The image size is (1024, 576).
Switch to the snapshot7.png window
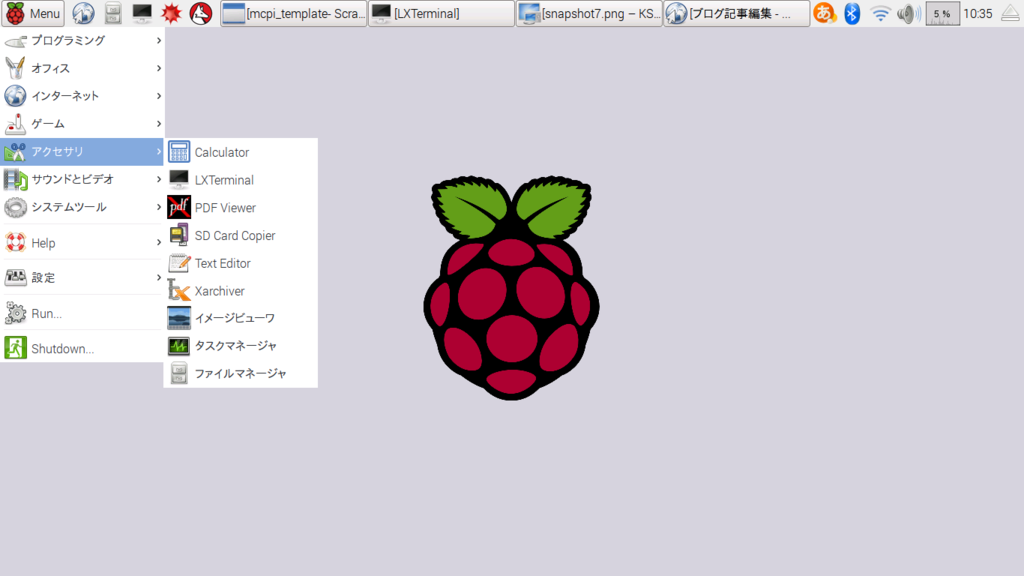[589, 13]
